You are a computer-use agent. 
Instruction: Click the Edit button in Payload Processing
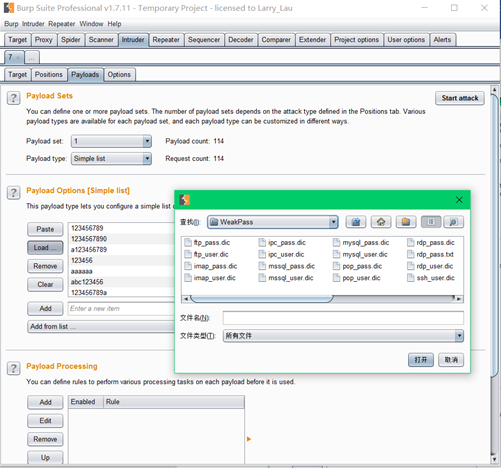click(x=45, y=421)
